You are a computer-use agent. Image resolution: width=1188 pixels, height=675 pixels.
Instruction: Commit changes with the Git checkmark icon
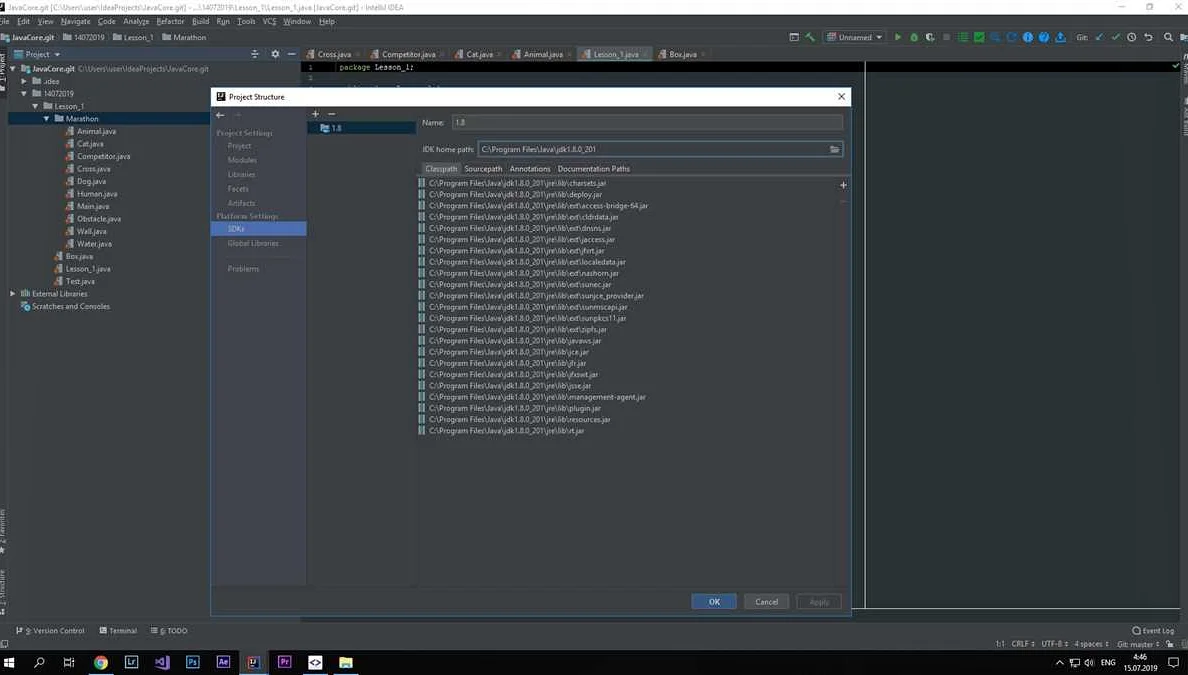point(1115,37)
